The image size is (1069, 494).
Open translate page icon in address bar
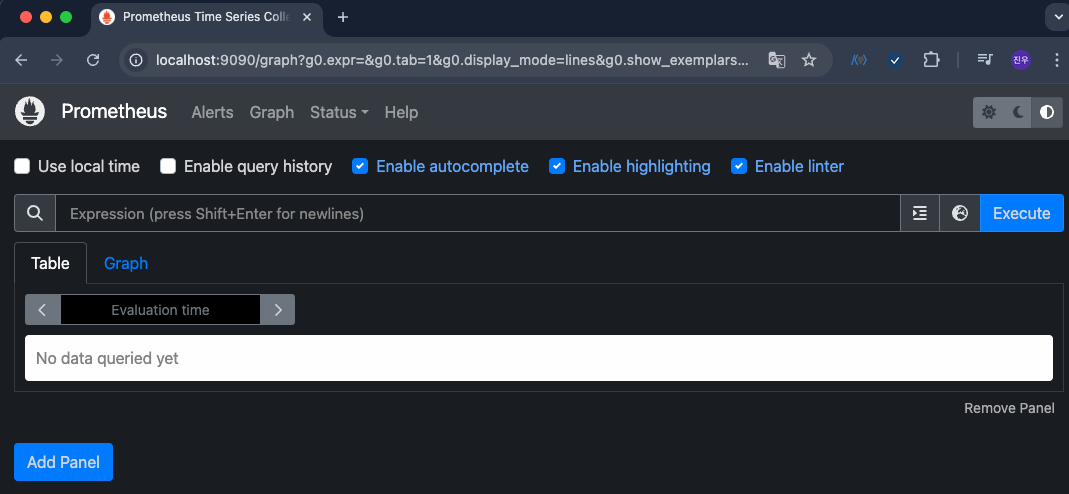(777, 60)
